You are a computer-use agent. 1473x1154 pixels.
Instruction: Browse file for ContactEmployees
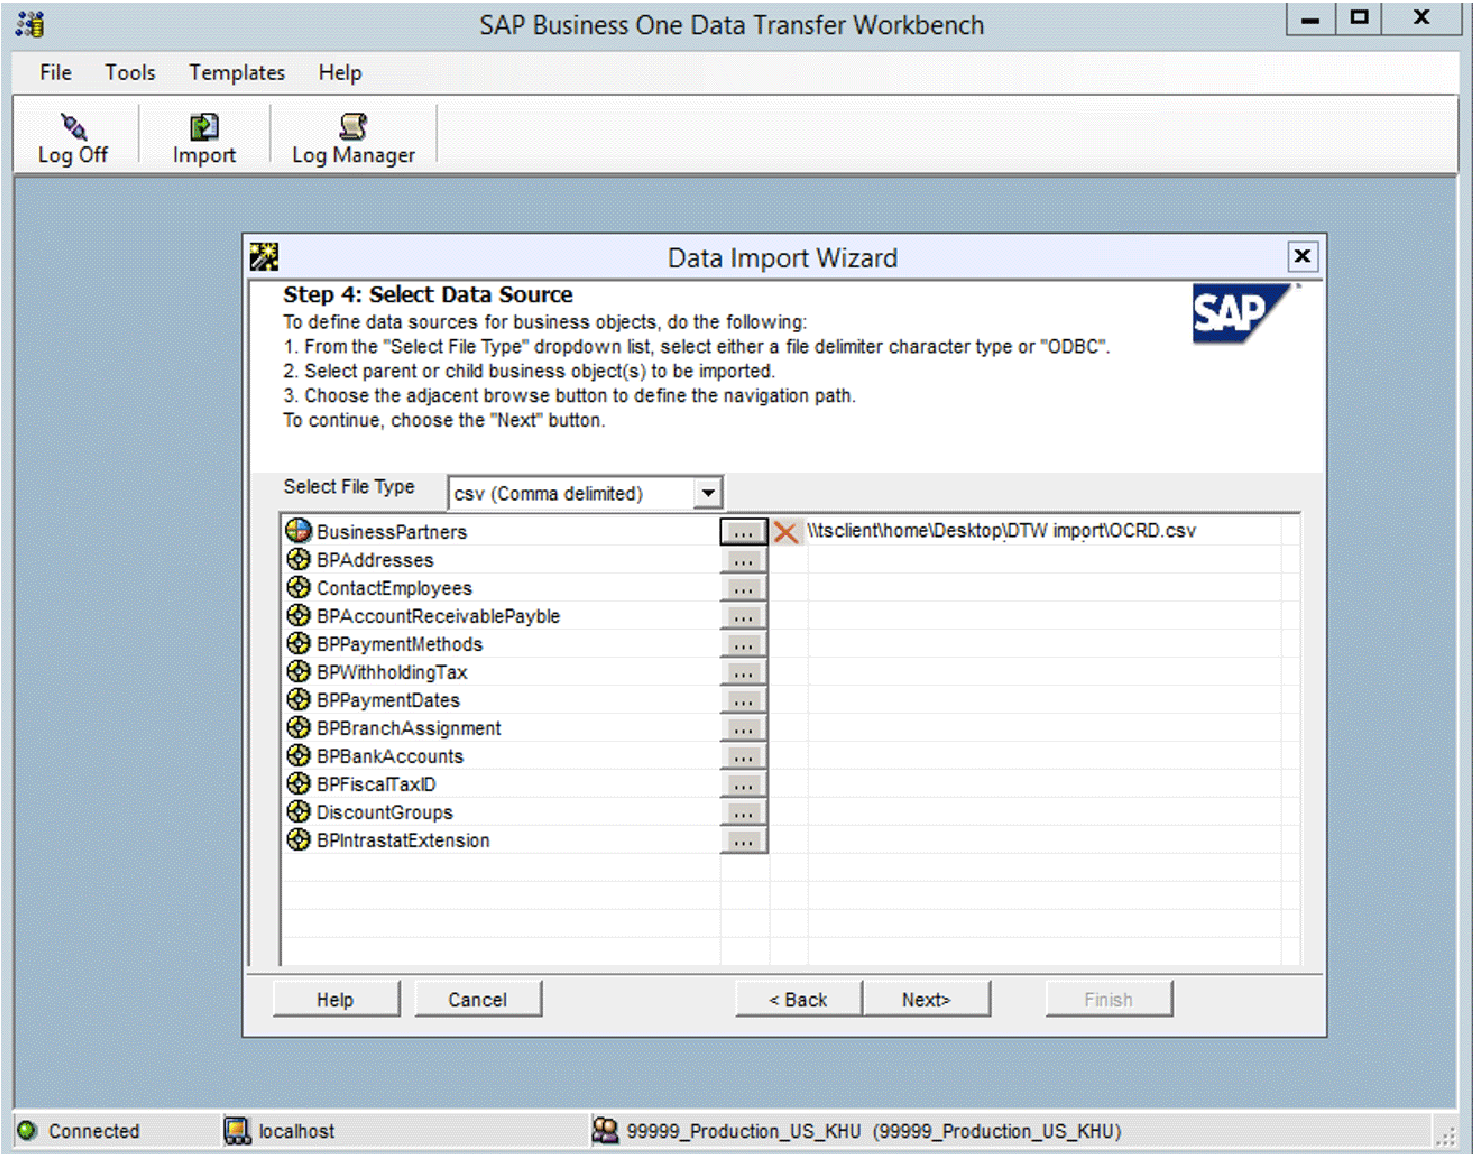click(x=743, y=588)
